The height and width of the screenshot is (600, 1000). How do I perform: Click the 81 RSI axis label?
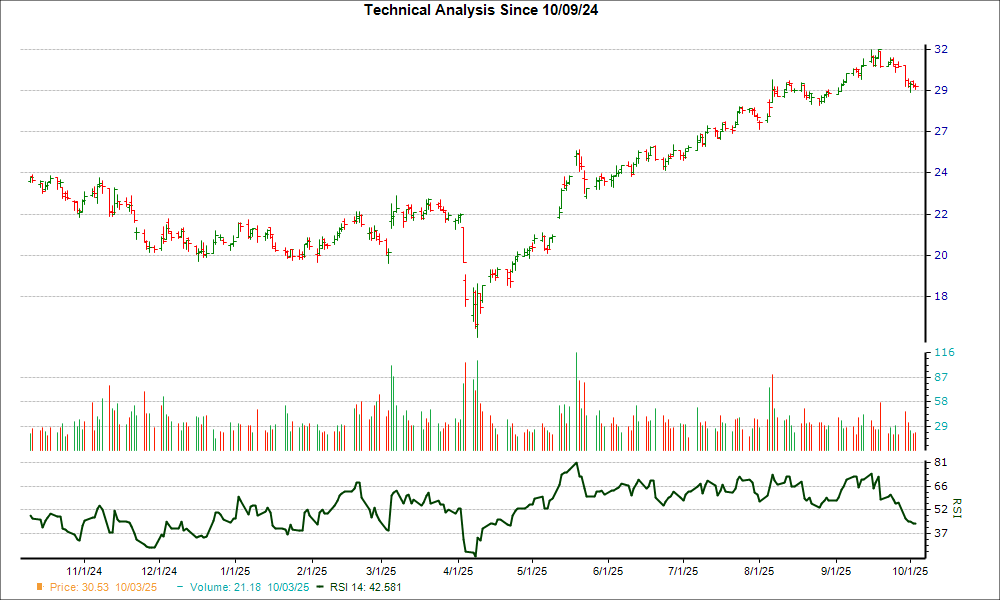tap(941, 463)
